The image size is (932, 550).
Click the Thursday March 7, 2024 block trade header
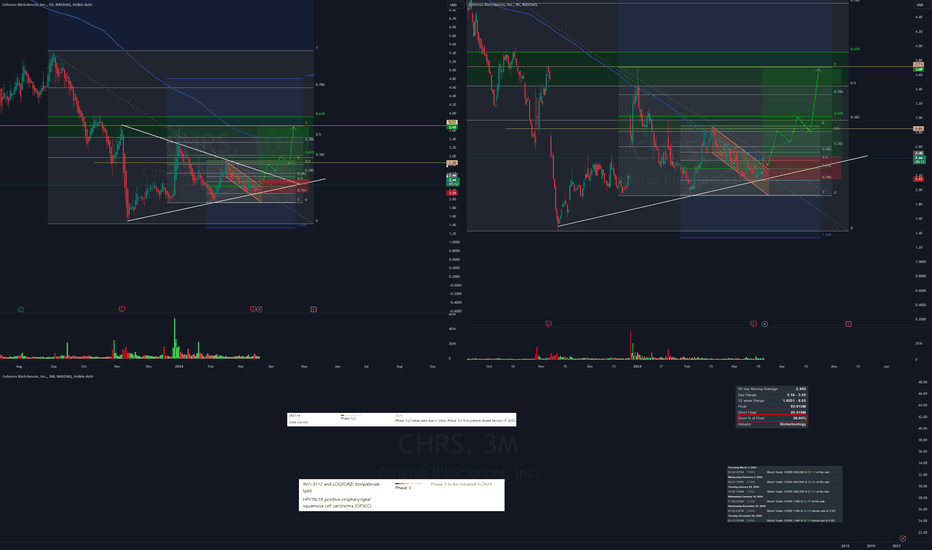pyautogui.click(x=742, y=467)
